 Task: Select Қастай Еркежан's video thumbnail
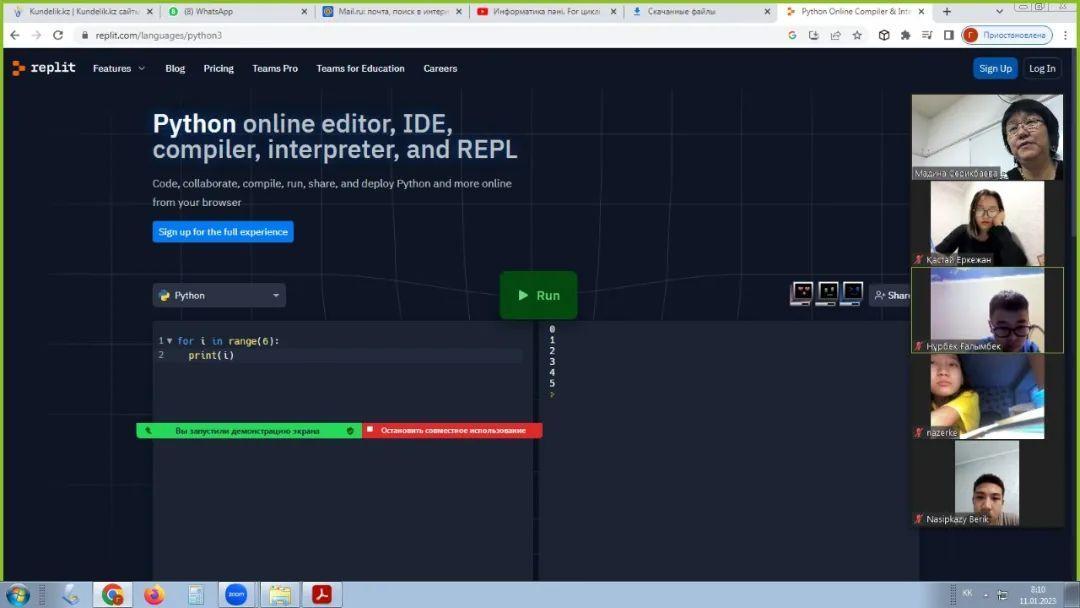(x=987, y=224)
